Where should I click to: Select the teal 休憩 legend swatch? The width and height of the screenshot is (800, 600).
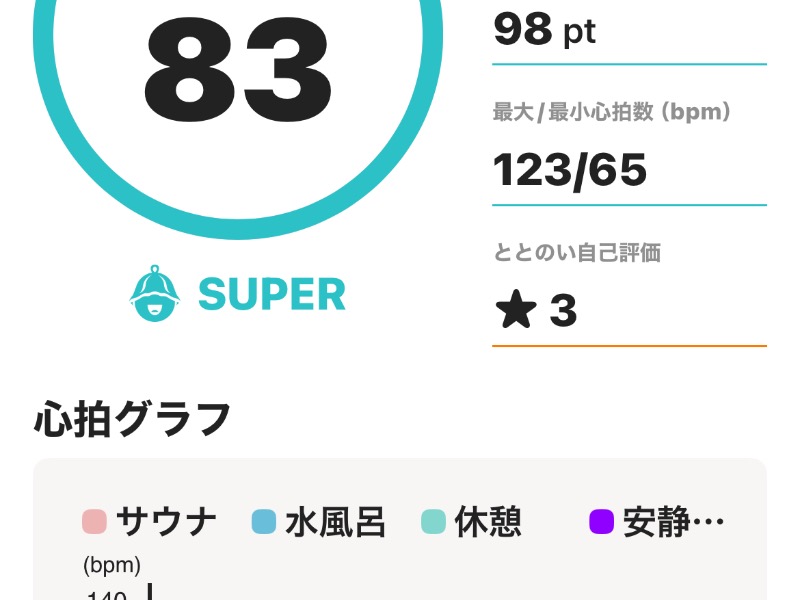(x=433, y=521)
